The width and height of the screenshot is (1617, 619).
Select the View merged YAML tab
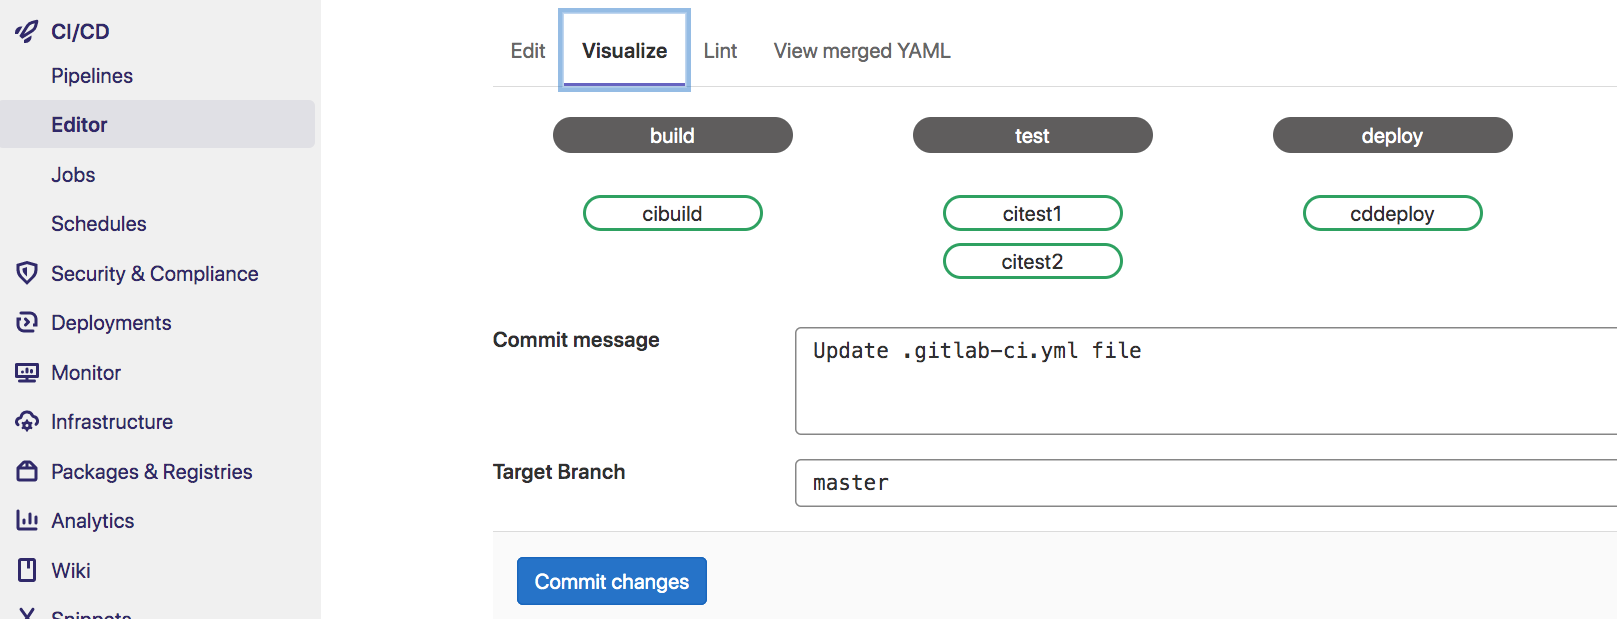tap(862, 51)
